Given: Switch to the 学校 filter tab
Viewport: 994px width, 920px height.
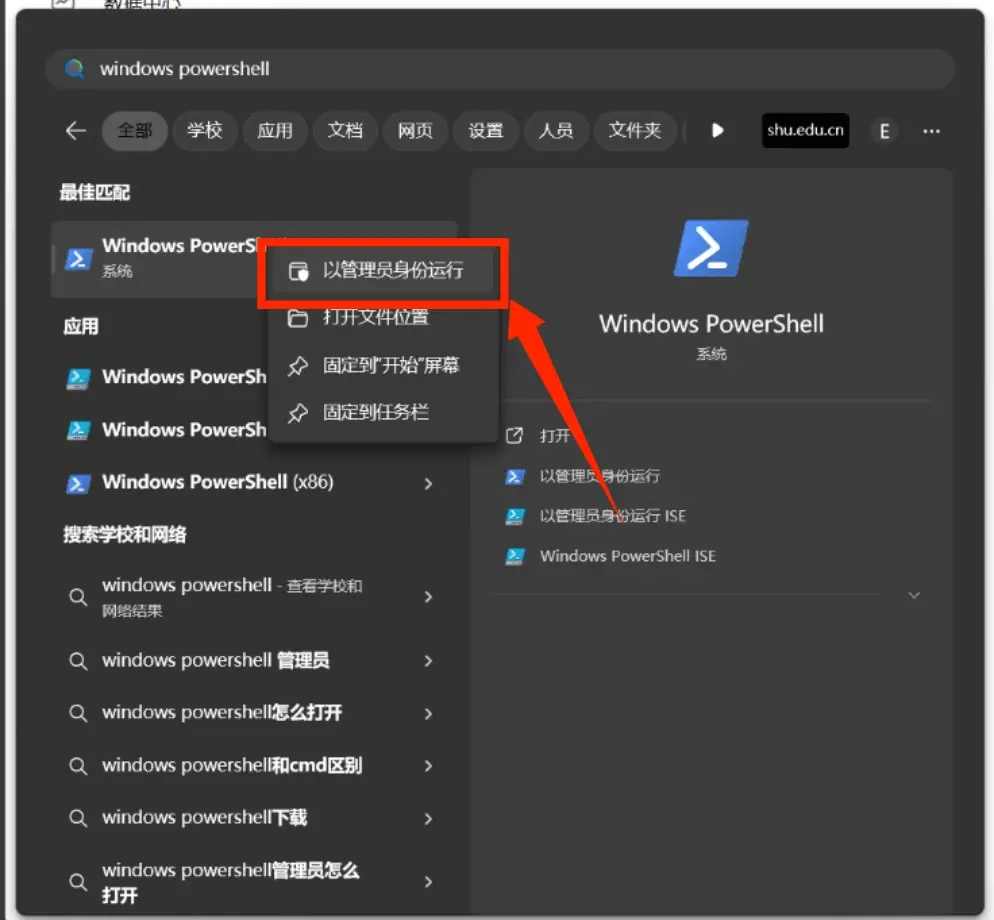Looking at the screenshot, I should click(205, 131).
